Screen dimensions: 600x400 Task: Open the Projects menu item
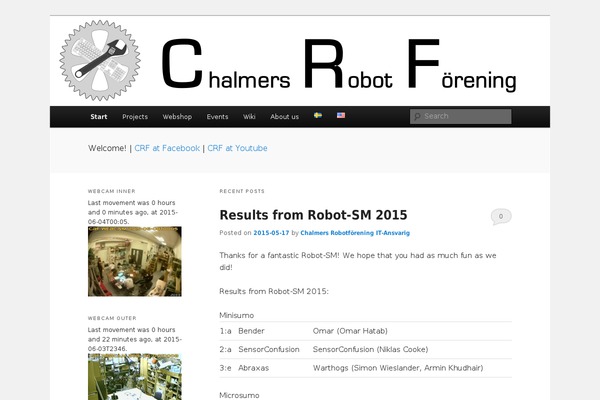[135, 117]
